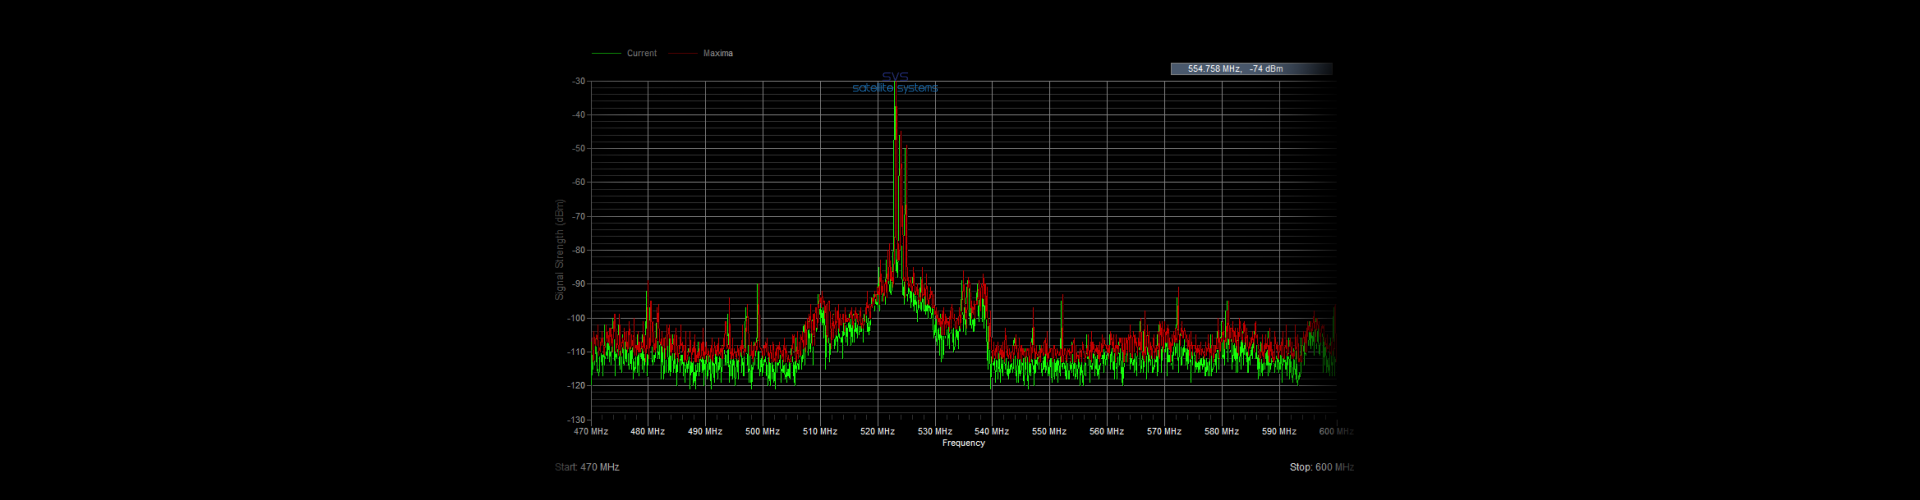The image size is (1920, 500).
Task: Click the 550 MHz tick label
Action: [x=1049, y=432]
